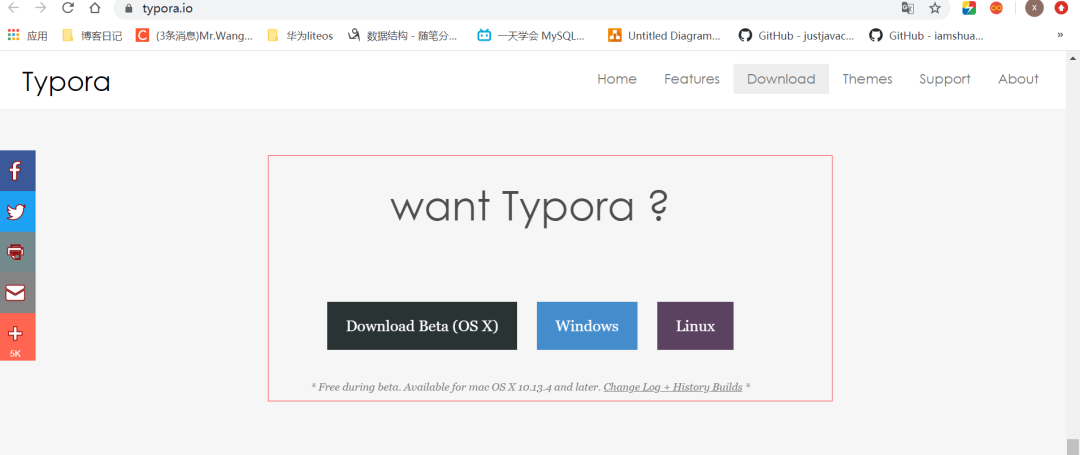Open the About nav item
1080x455 pixels.
(x=1018, y=79)
